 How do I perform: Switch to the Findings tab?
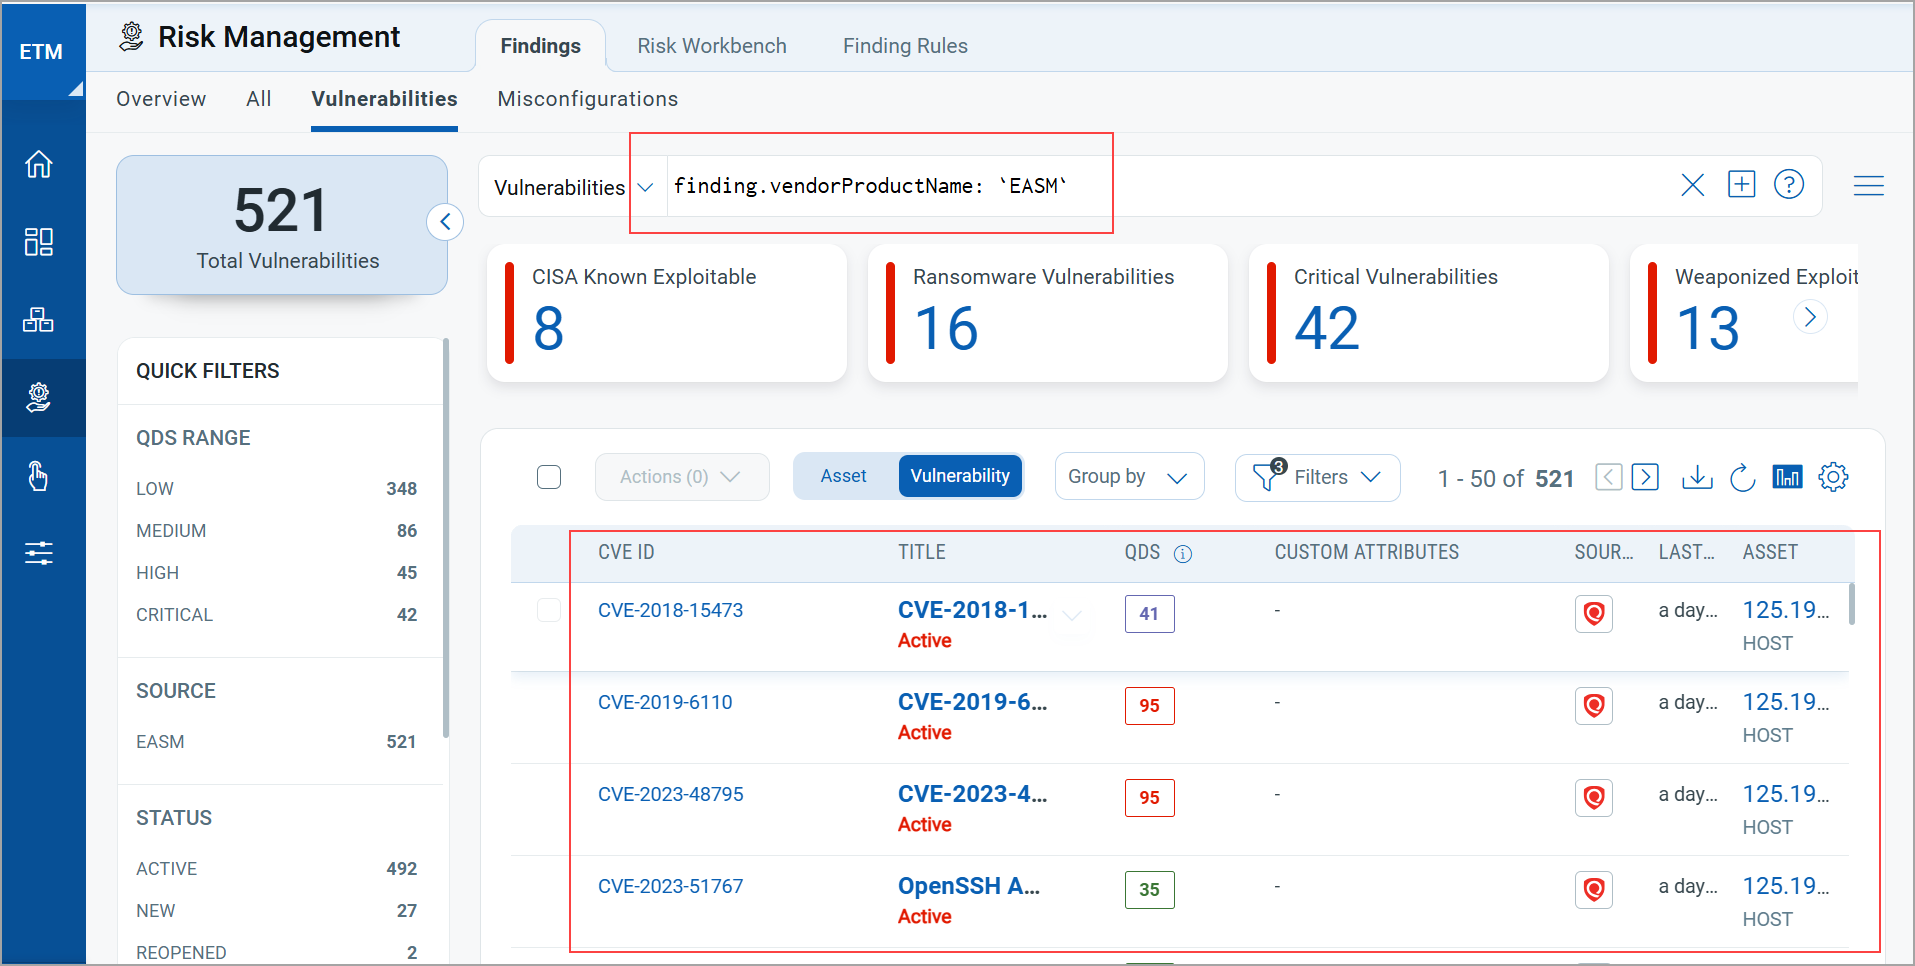click(x=540, y=46)
